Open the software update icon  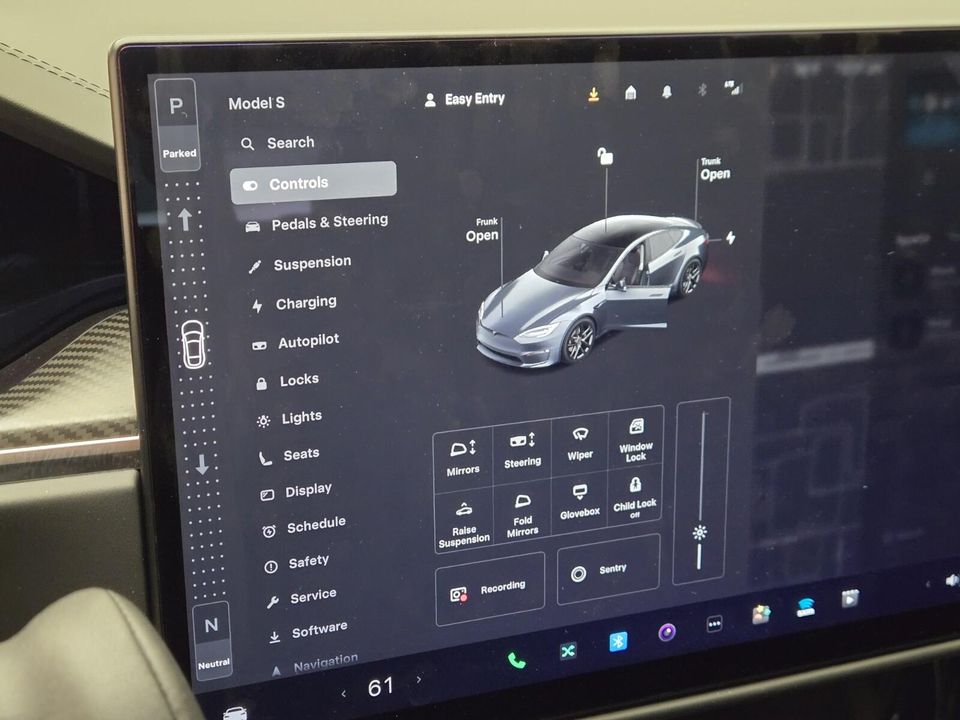594,92
